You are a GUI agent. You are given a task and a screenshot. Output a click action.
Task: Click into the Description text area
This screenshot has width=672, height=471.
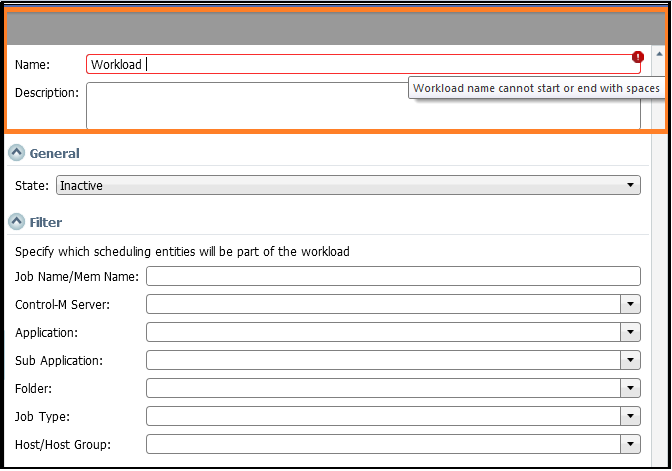pos(363,106)
